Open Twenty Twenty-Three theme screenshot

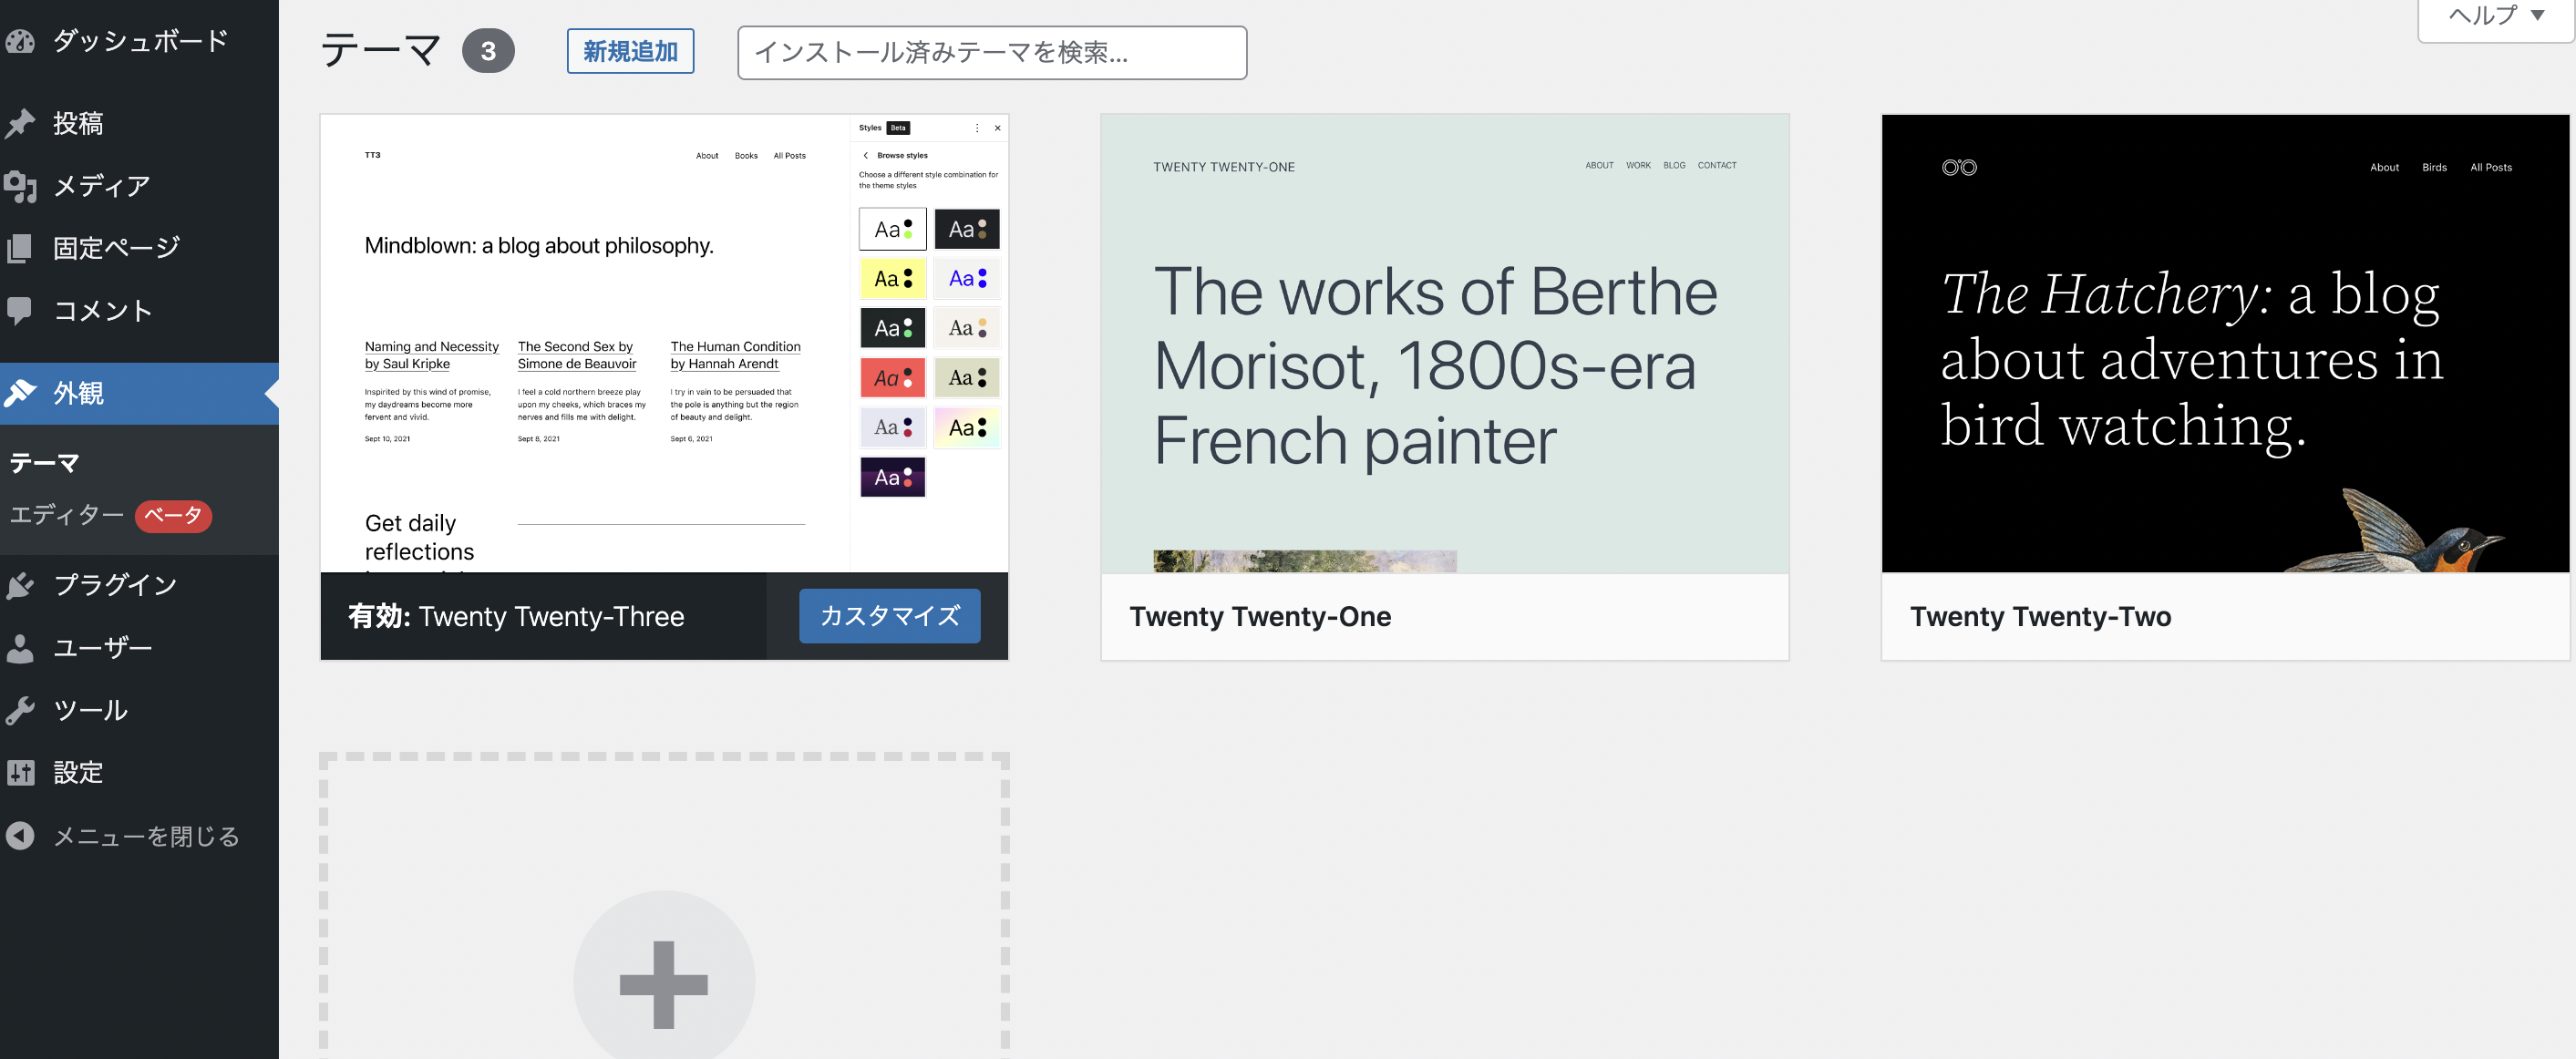[664, 343]
